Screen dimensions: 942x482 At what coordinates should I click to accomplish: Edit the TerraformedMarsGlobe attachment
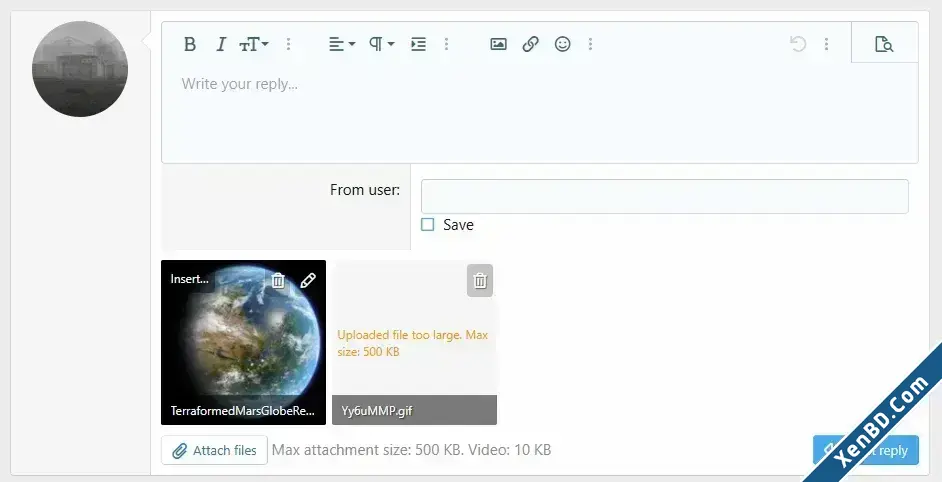pyautogui.click(x=308, y=281)
